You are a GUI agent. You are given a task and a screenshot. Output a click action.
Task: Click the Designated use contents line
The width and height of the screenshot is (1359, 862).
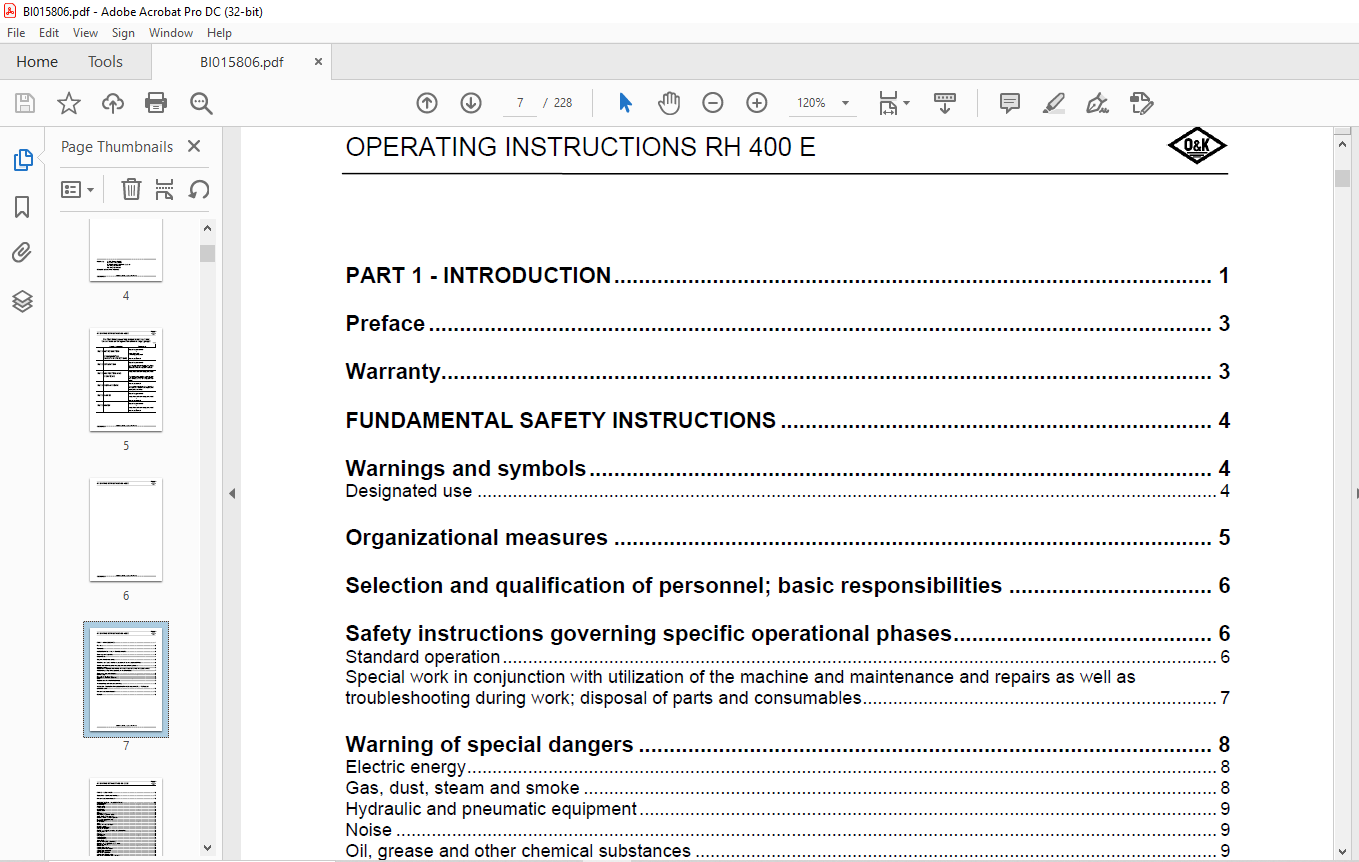coord(787,492)
